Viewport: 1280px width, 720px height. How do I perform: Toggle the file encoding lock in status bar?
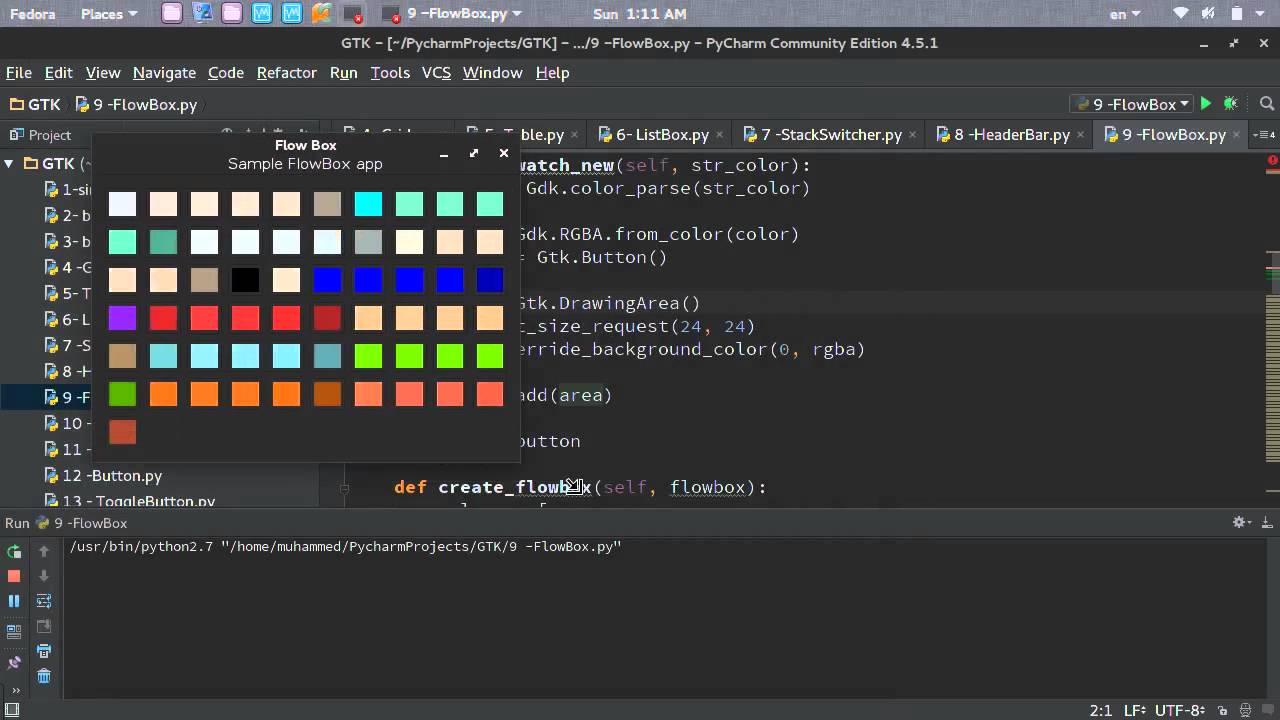(x=1223, y=710)
